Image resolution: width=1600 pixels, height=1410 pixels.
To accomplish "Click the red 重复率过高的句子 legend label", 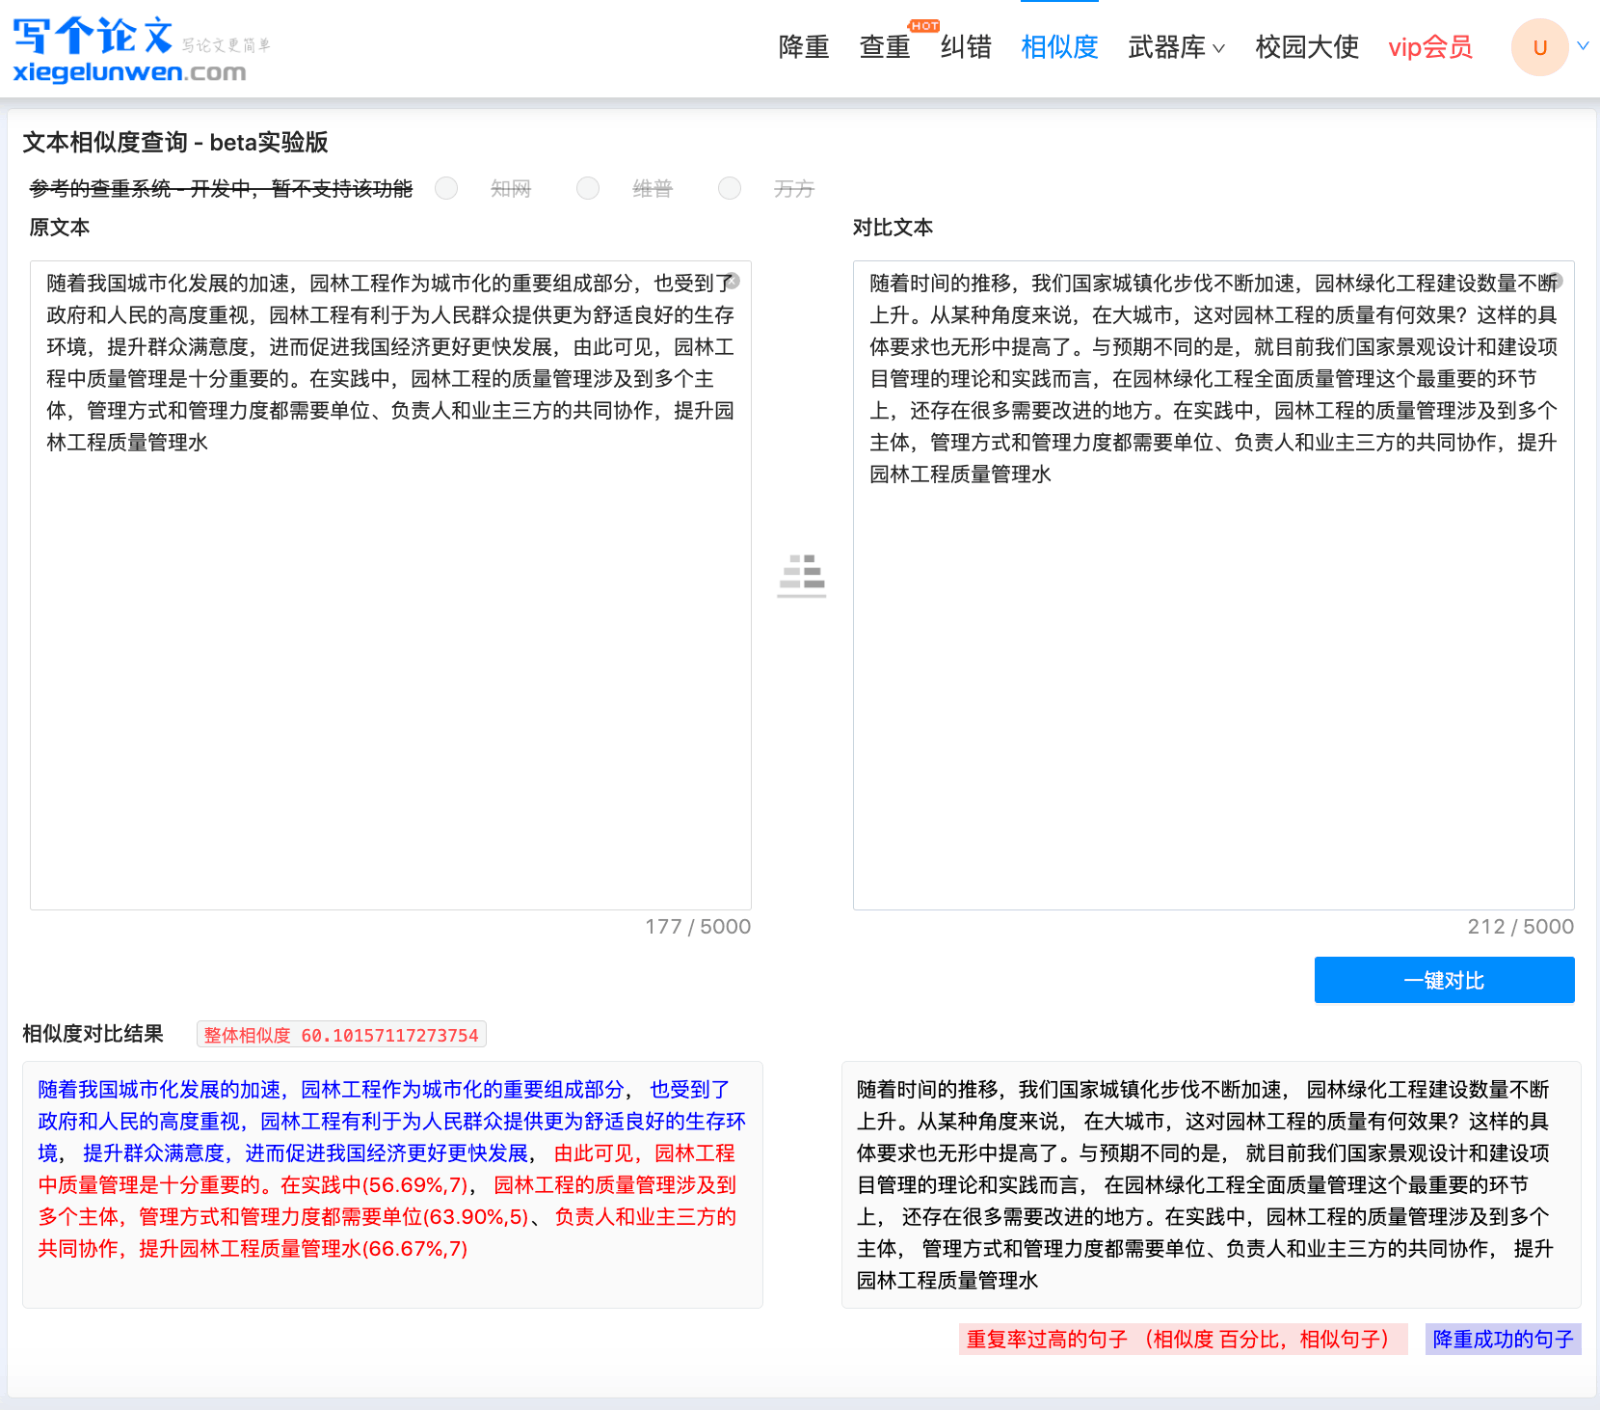I will [x=1183, y=1339].
